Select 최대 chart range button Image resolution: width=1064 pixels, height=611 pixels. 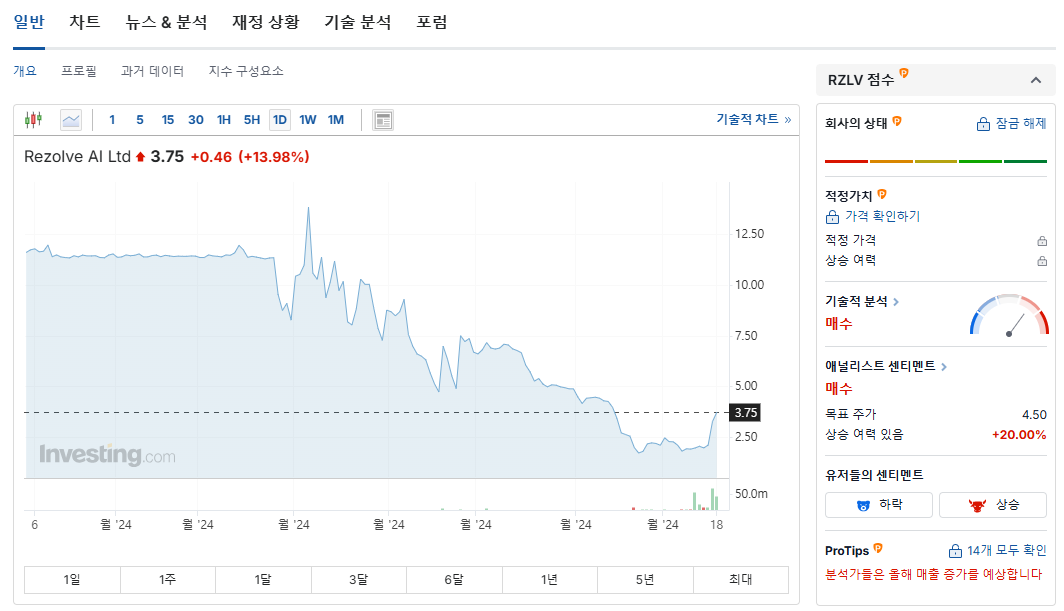click(741, 580)
